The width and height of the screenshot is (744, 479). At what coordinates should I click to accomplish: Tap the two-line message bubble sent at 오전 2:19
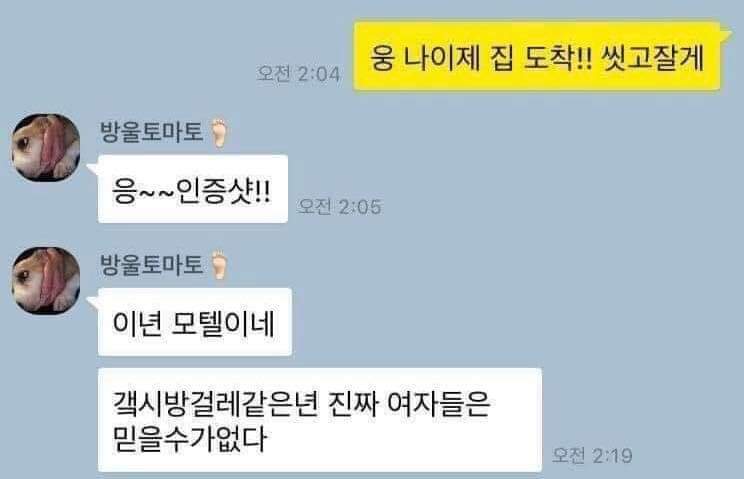tap(320, 420)
